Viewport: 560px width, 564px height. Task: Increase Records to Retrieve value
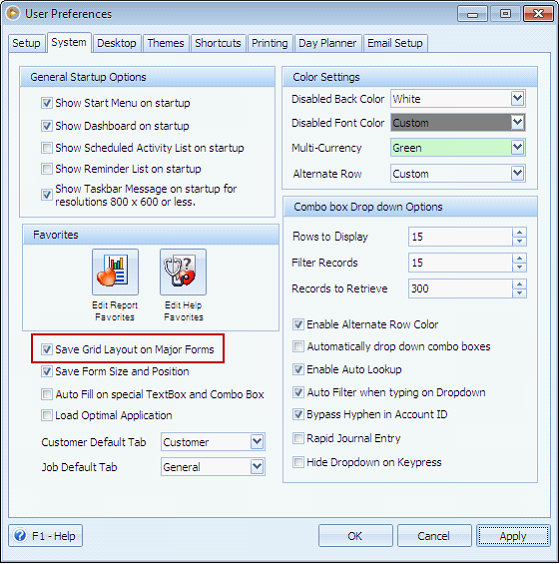519,284
